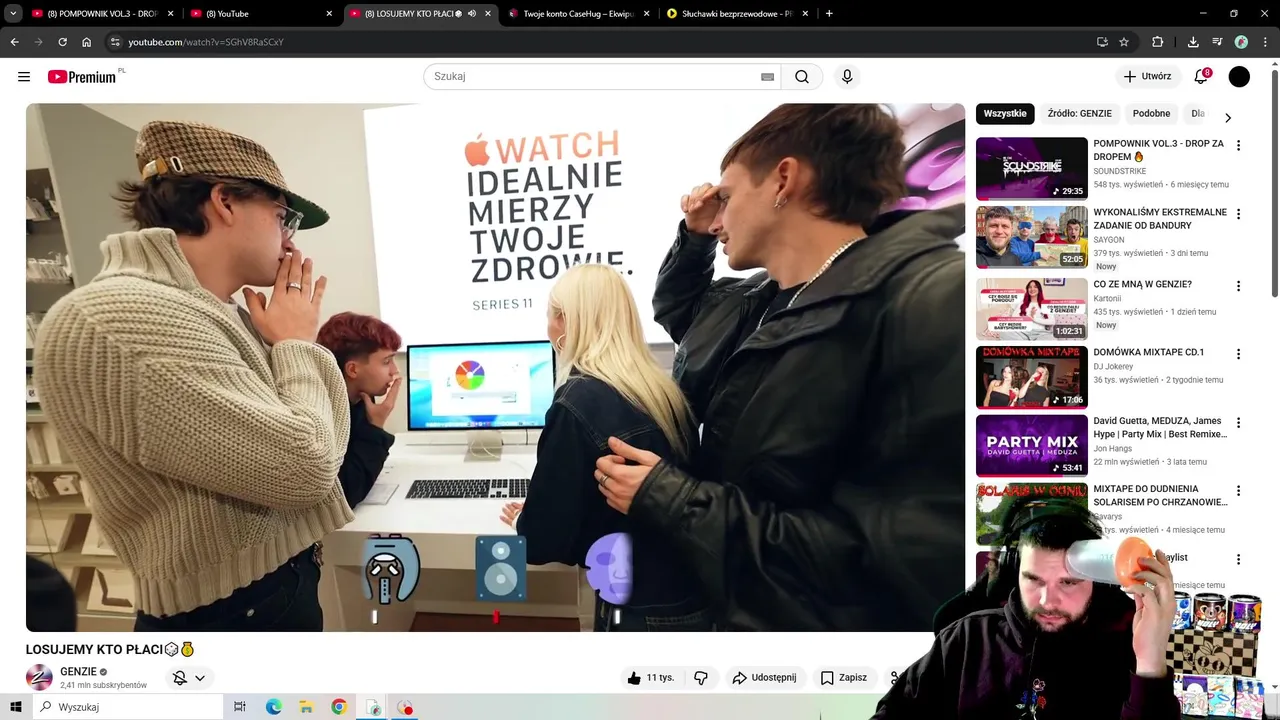
Task: Select the Podobne filter chip
Action: point(1151,113)
